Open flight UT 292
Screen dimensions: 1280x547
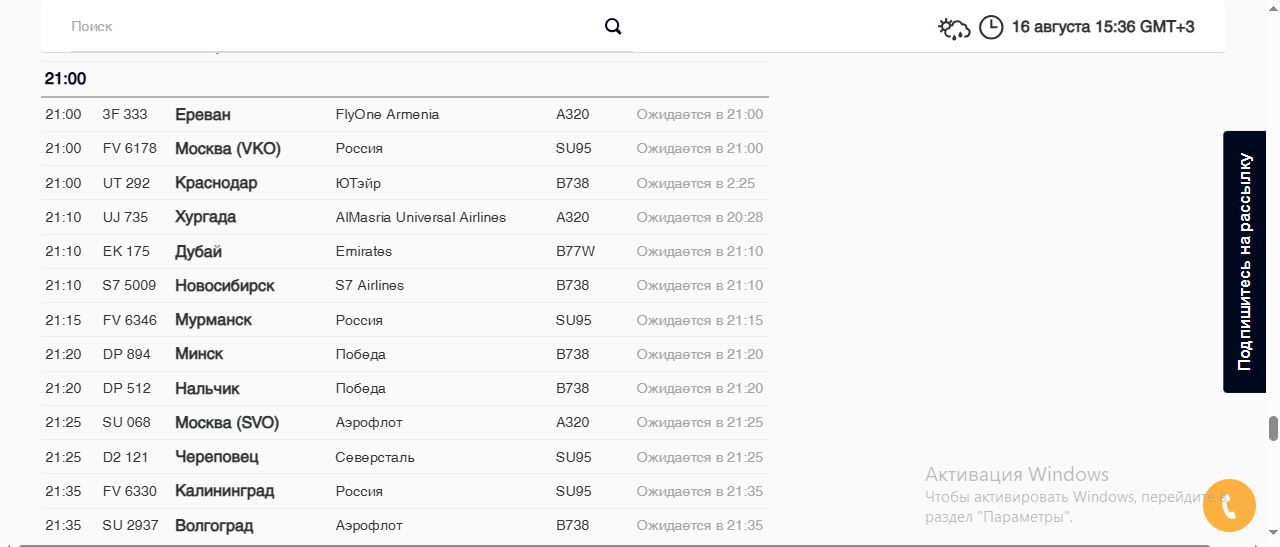(126, 183)
